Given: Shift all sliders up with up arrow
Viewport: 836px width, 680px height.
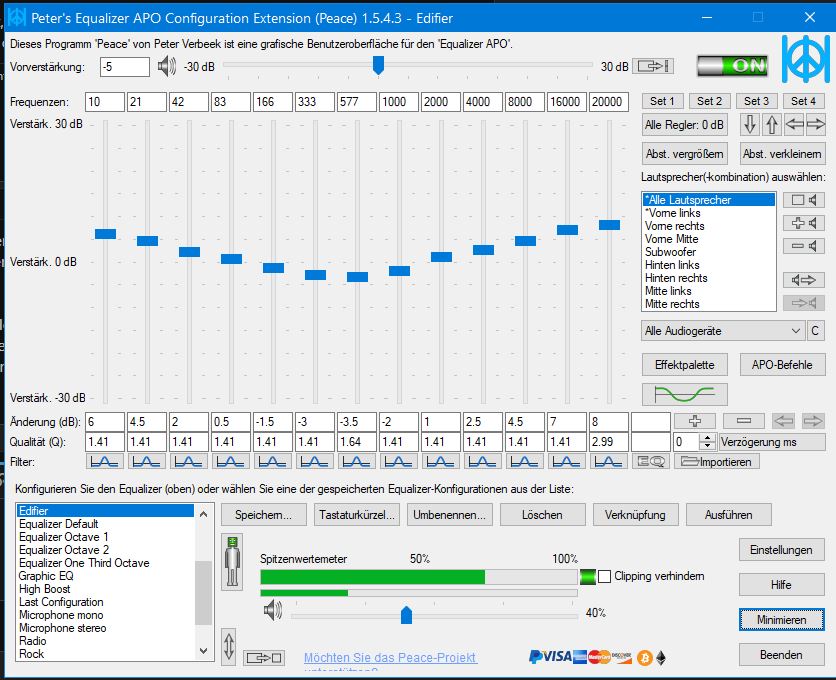Looking at the screenshot, I should pyautogui.click(x=771, y=125).
